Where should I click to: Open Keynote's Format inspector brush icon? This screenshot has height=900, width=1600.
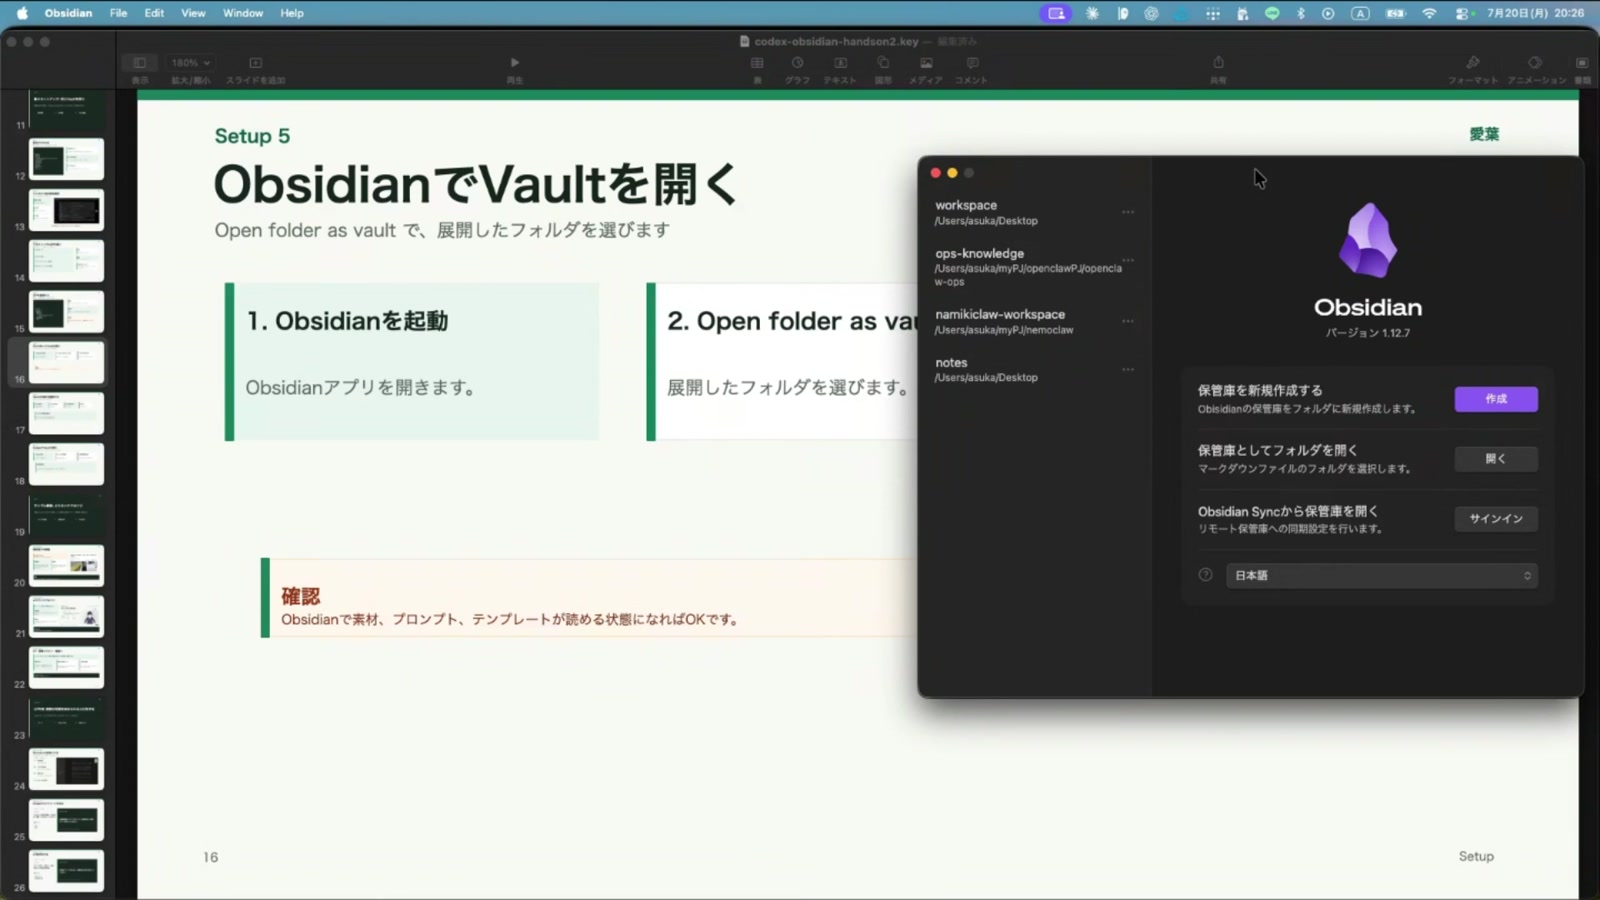(1473, 63)
